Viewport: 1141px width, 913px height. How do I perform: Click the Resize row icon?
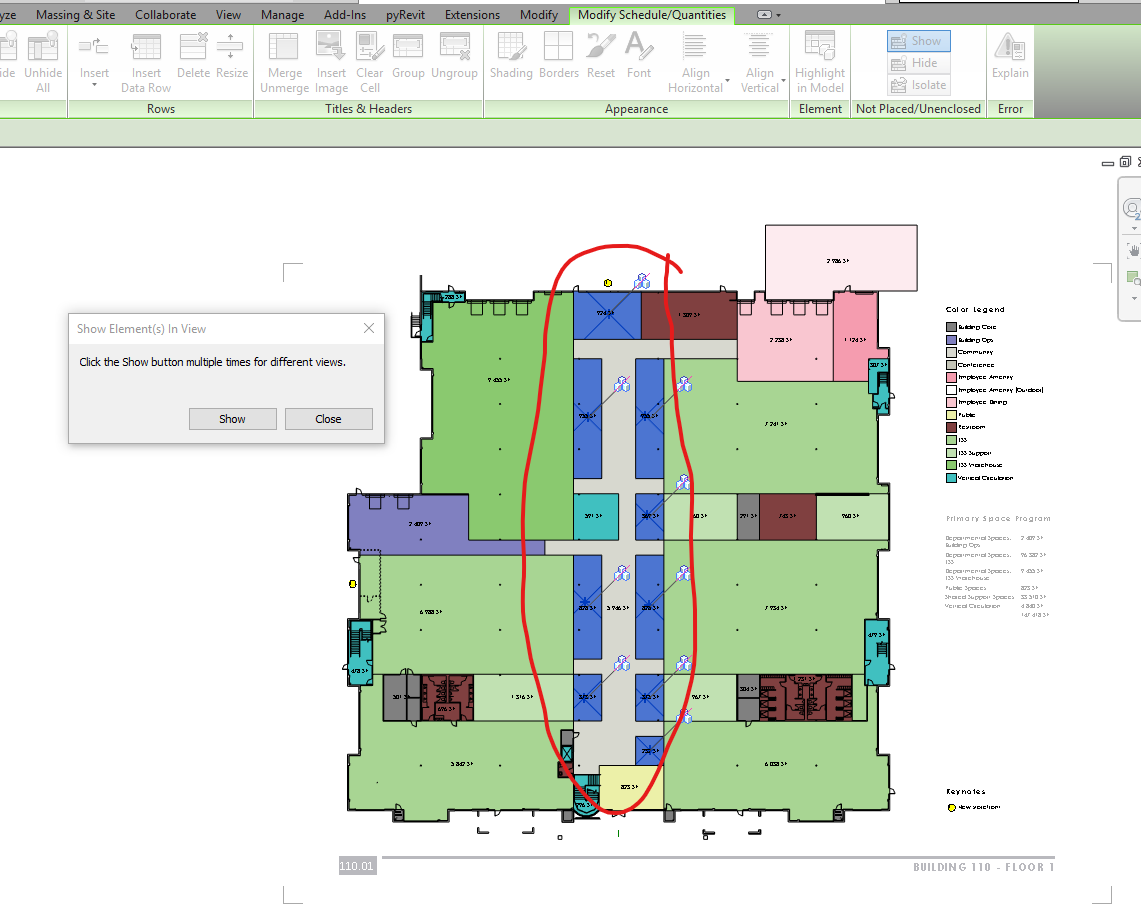pos(231,47)
